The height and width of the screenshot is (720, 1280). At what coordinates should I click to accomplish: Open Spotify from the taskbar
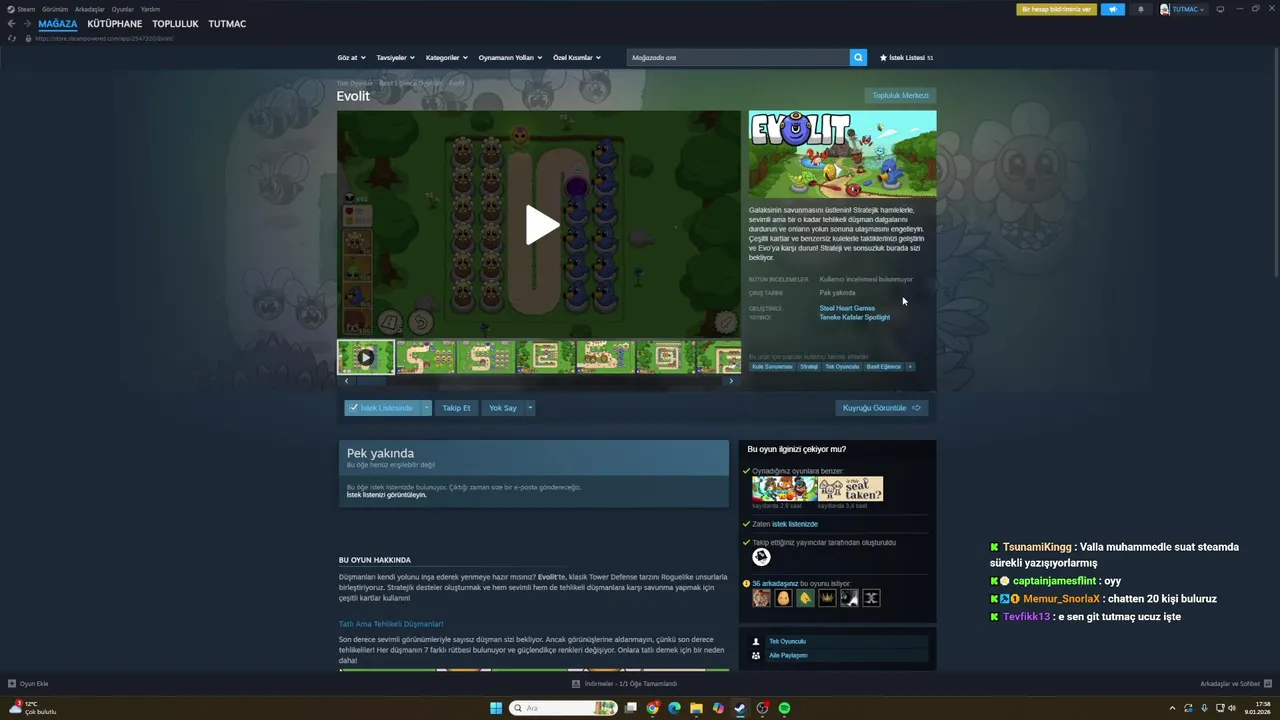[x=785, y=708]
